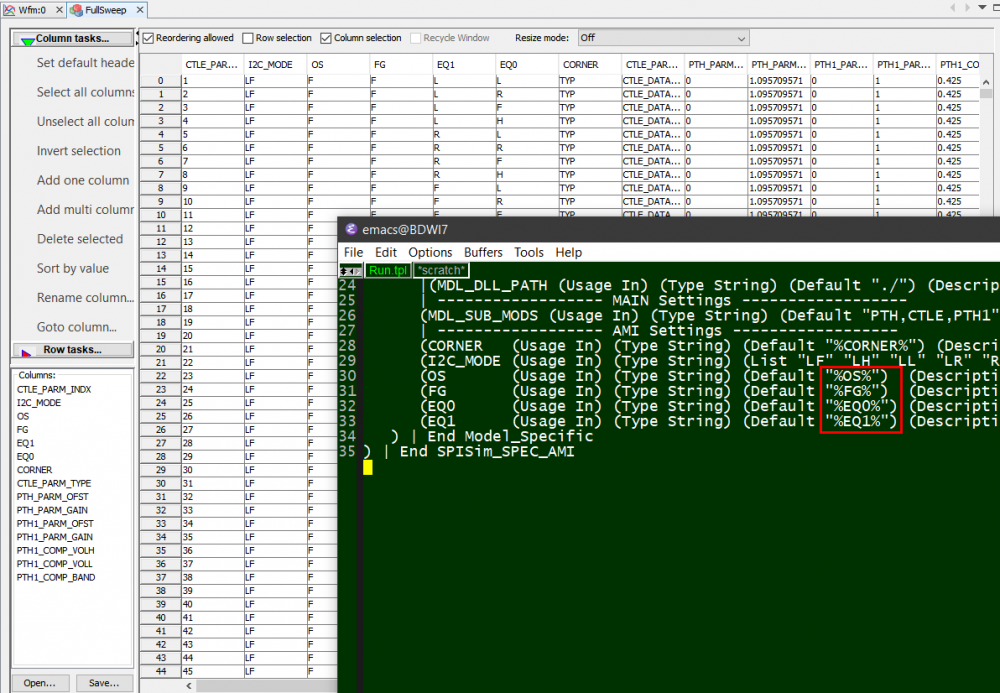Click the Emacs logo icon in title bar

[351, 230]
